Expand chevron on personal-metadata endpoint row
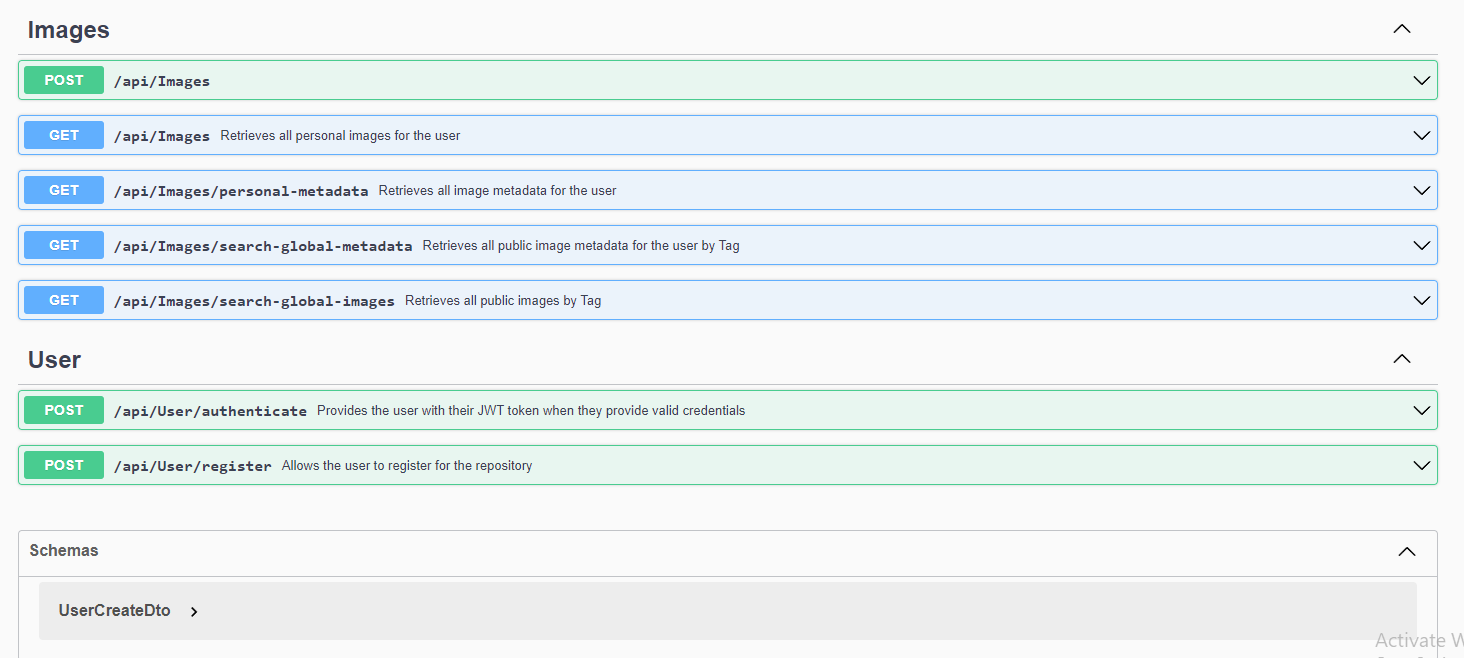Image resolution: width=1464 pixels, height=658 pixels. click(x=1422, y=190)
